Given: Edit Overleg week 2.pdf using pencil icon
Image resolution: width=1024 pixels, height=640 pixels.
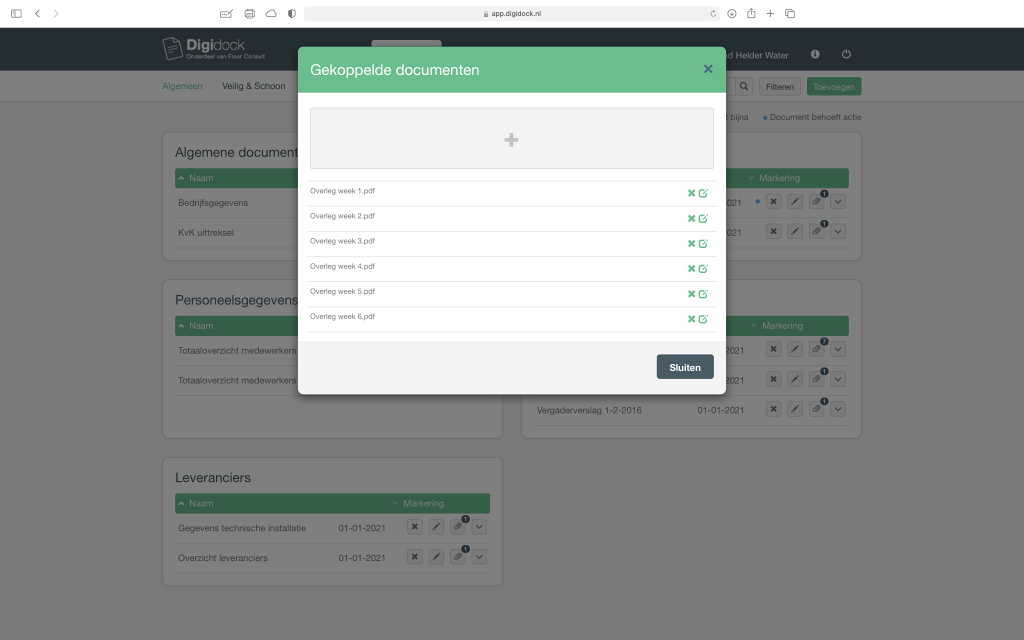Looking at the screenshot, I should [703, 218].
